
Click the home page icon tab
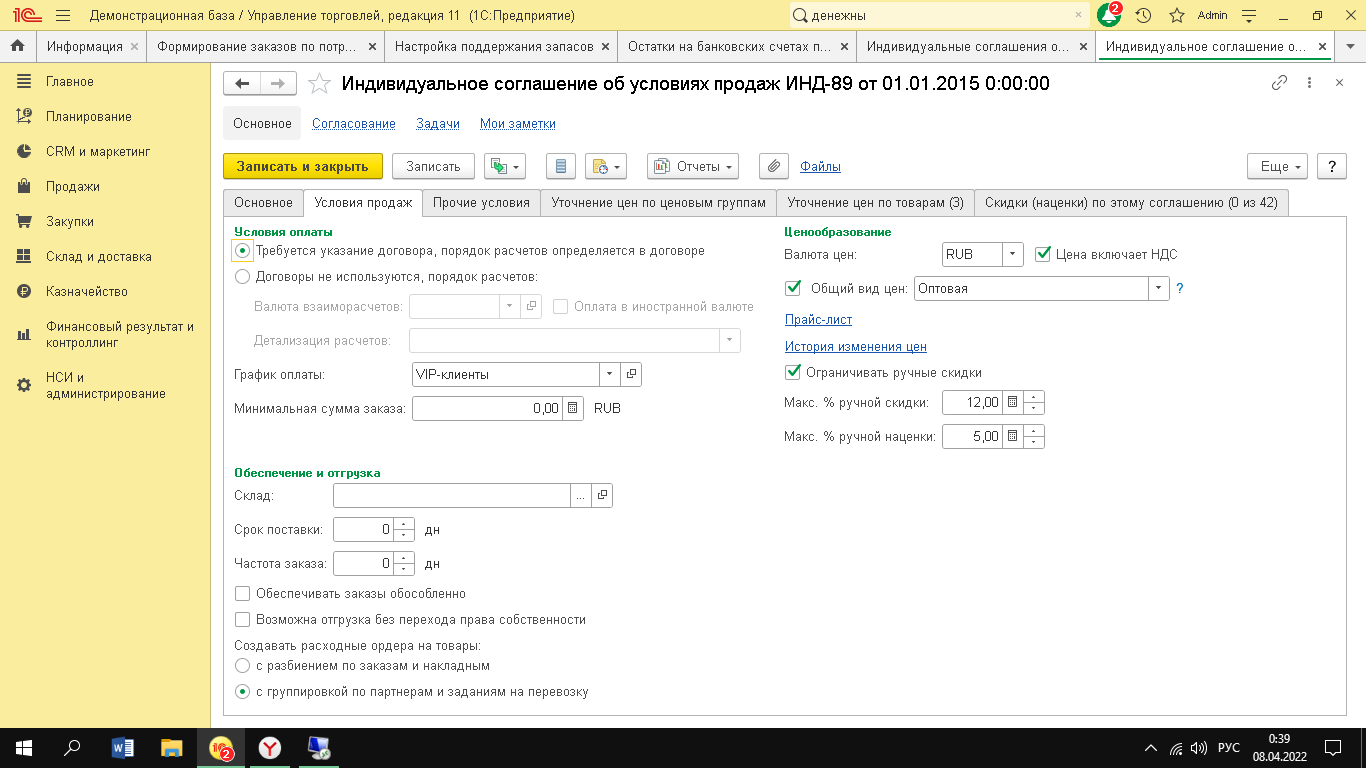(17, 47)
